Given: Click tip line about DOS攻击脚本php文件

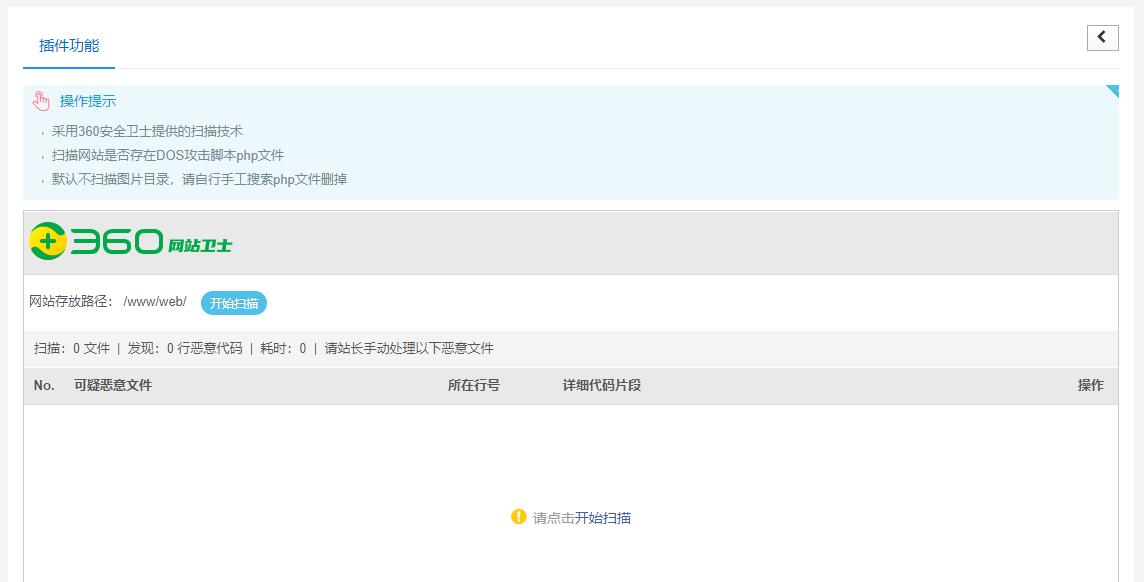Looking at the screenshot, I should pyautogui.click(x=168, y=155).
